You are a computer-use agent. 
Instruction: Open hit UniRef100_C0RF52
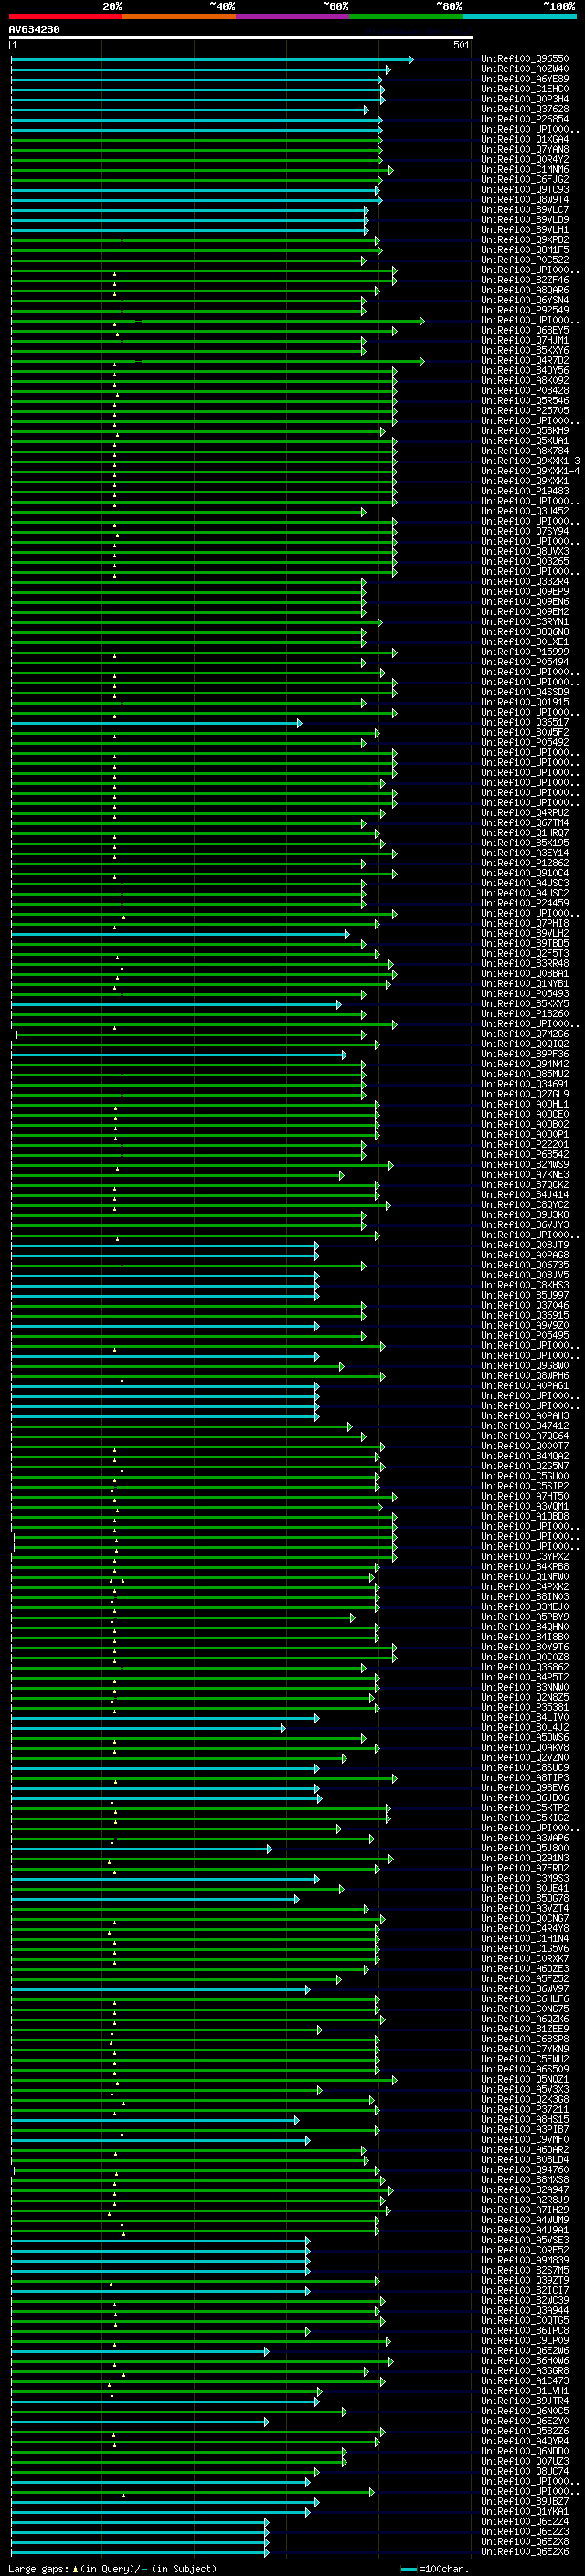pyautogui.click(x=525, y=2251)
